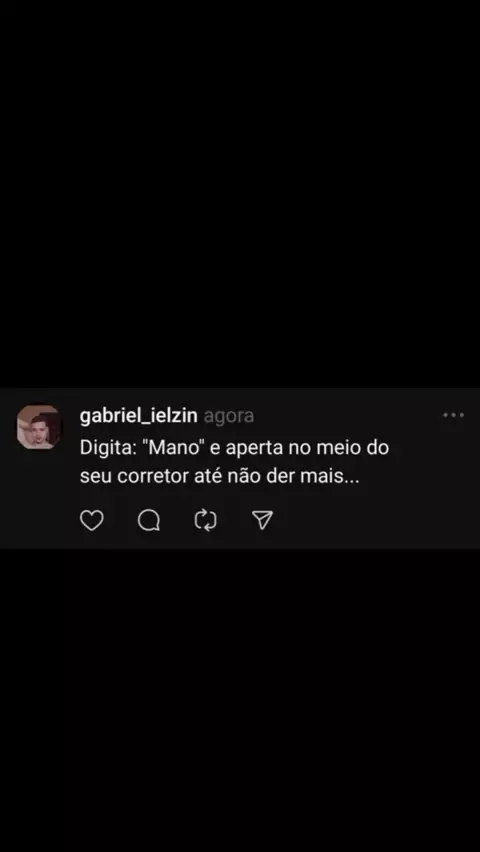Click the word "Digita:" at the post start
The height and width of the screenshot is (852, 480).
click(111, 449)
